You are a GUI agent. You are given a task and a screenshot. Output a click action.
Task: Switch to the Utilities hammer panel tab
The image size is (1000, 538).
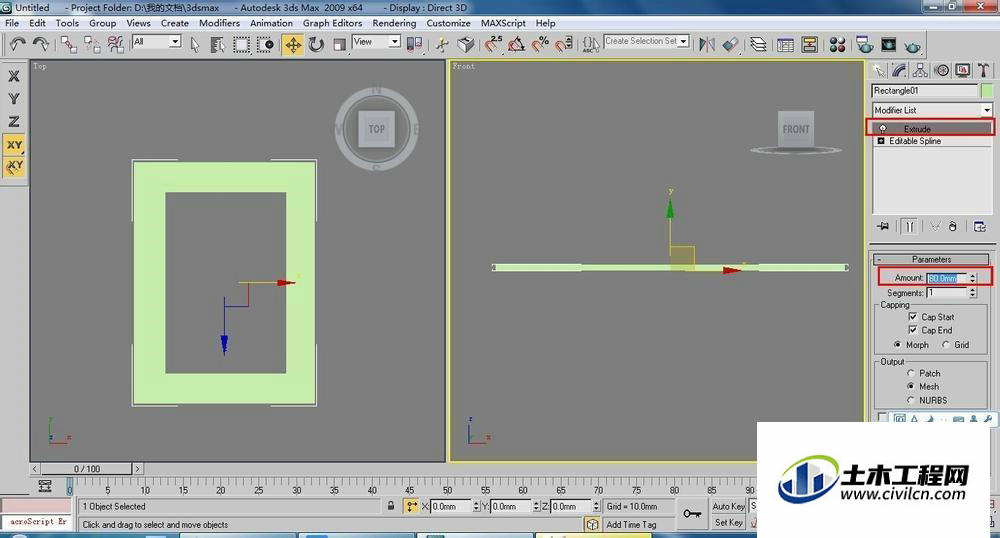click(x=983, y=70)
